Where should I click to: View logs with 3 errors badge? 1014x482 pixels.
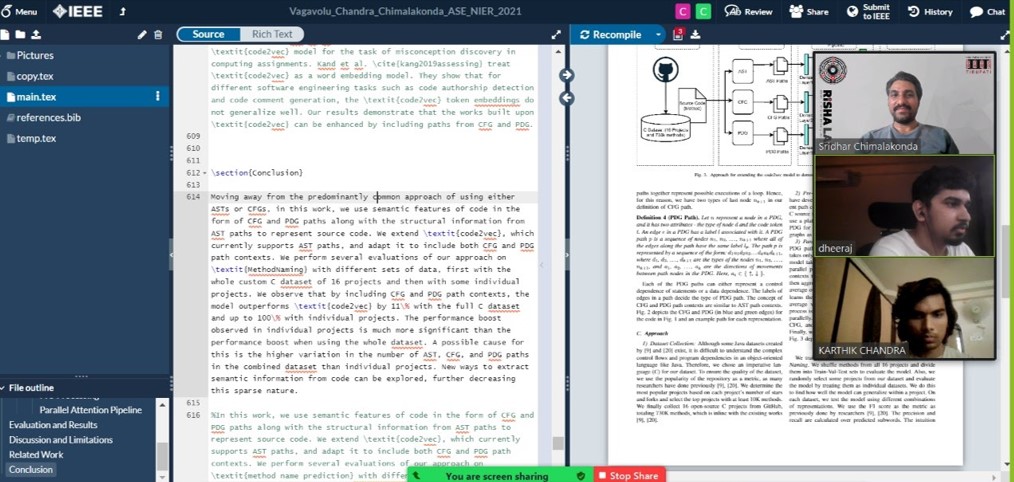pyautogui.click(x=678, y=34)
